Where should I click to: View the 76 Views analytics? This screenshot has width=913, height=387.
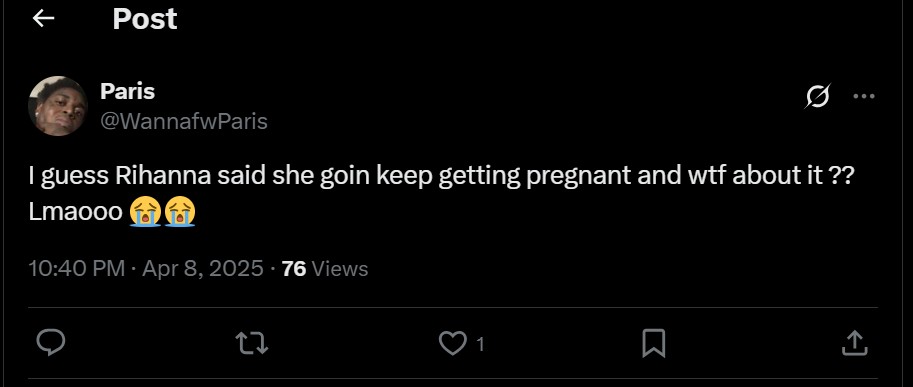[325, 269]
